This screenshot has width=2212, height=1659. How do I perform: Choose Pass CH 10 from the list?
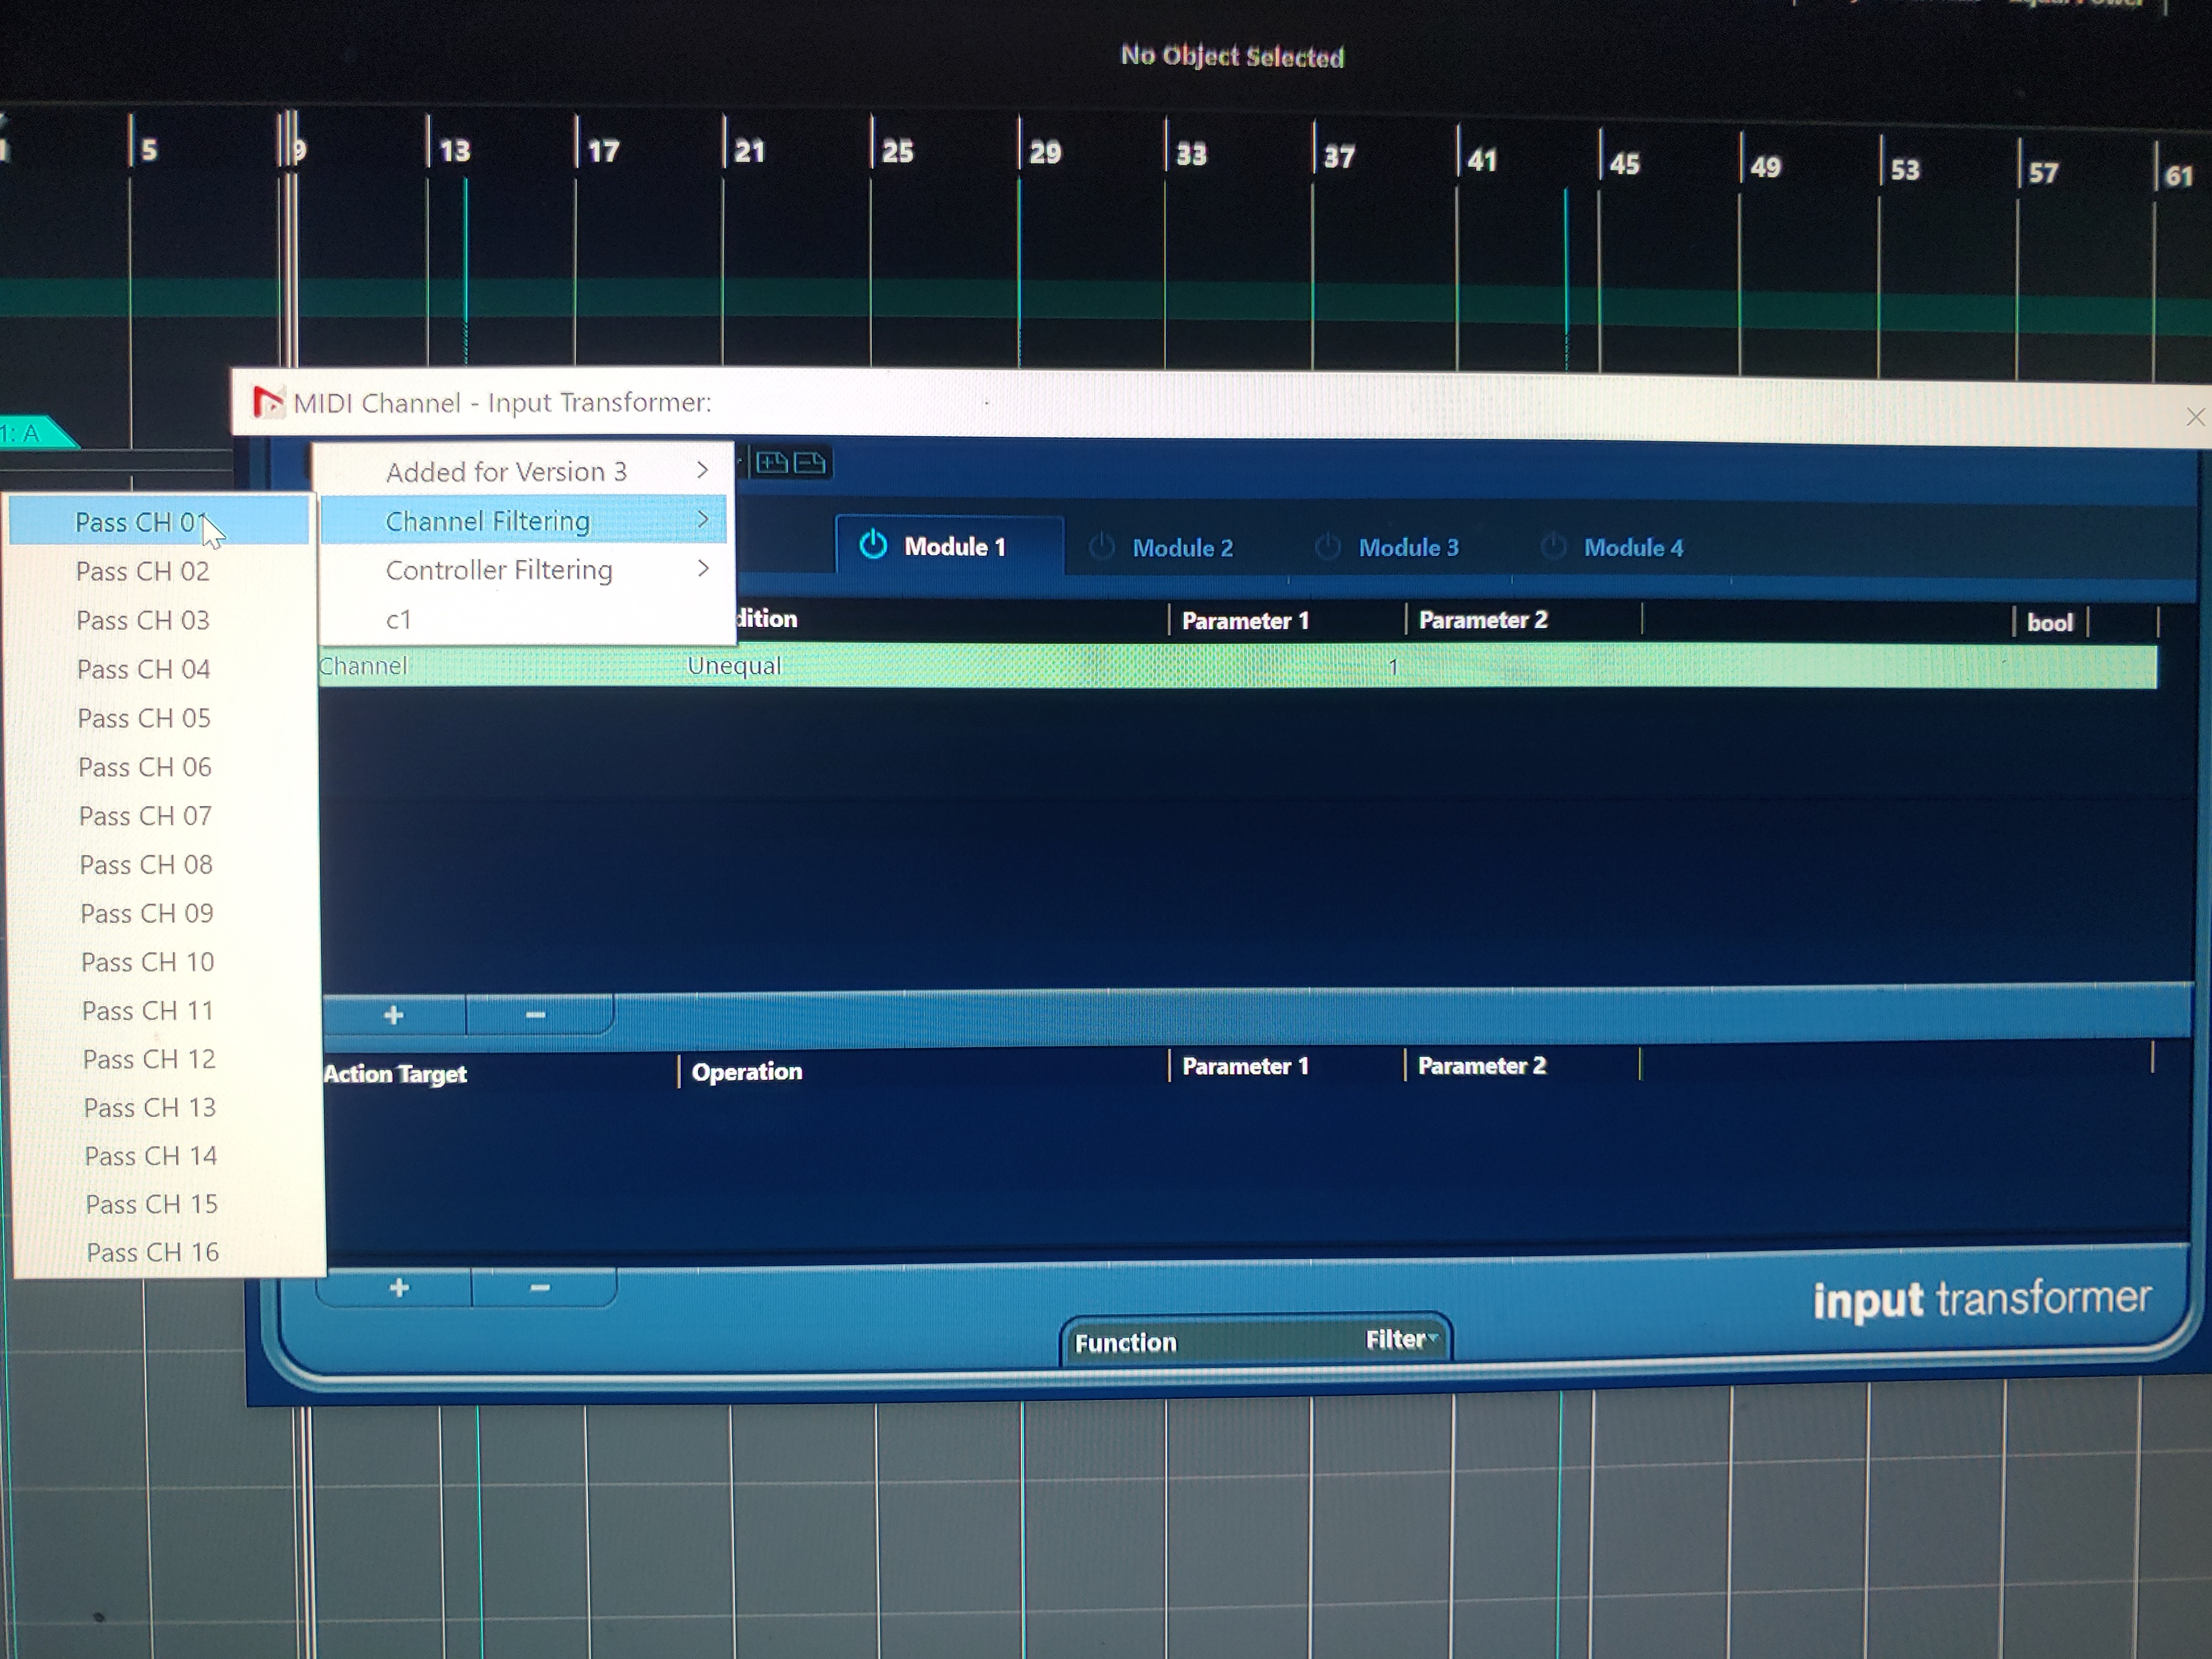click(147, 962)
